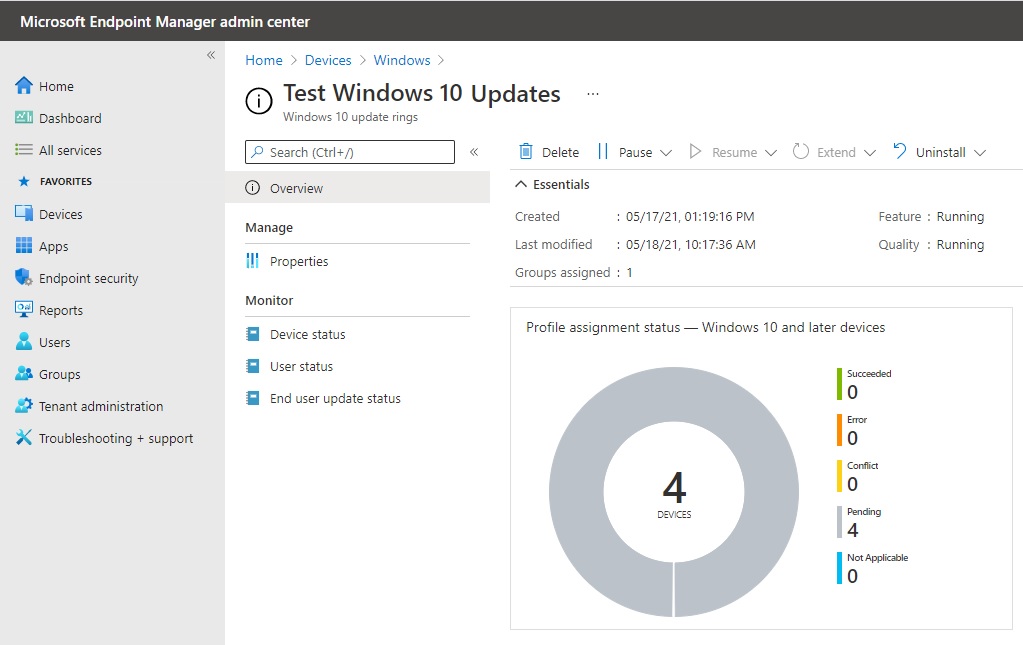Click the Device status notebook icon
1023x645 pixels.
pyautogui.click(x=252, y=334)
